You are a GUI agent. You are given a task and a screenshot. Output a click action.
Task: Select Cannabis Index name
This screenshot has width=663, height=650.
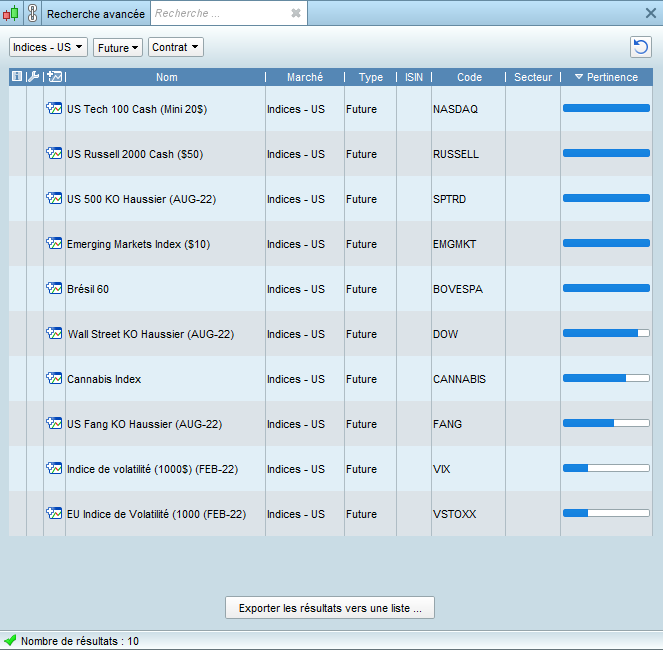pos(104,379)
